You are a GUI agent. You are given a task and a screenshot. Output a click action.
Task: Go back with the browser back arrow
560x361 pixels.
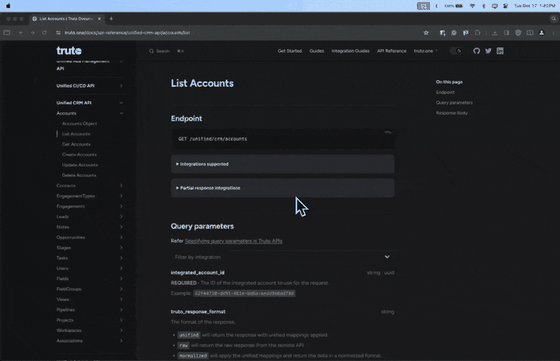click(x=21, y=33)
